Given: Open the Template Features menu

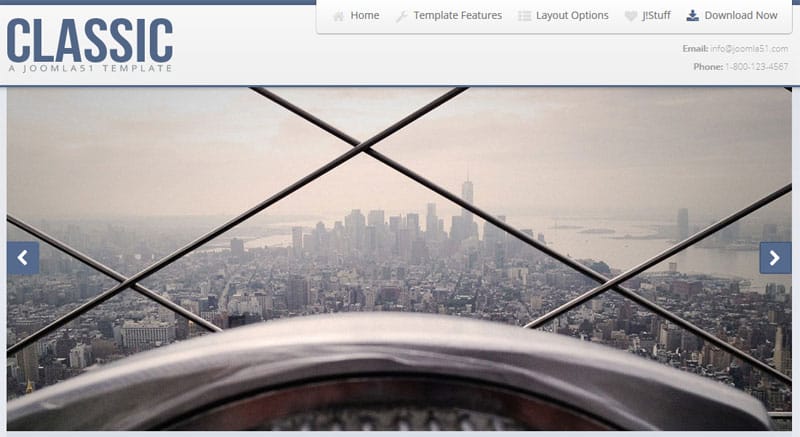Looking at the screenshot, I should point(457,16).
